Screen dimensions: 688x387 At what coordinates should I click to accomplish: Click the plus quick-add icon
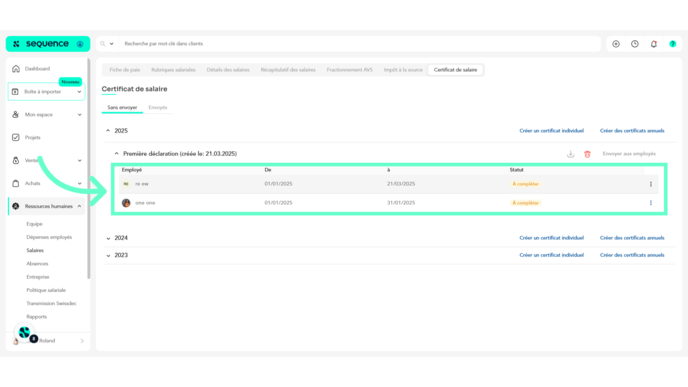click(616, 44)
